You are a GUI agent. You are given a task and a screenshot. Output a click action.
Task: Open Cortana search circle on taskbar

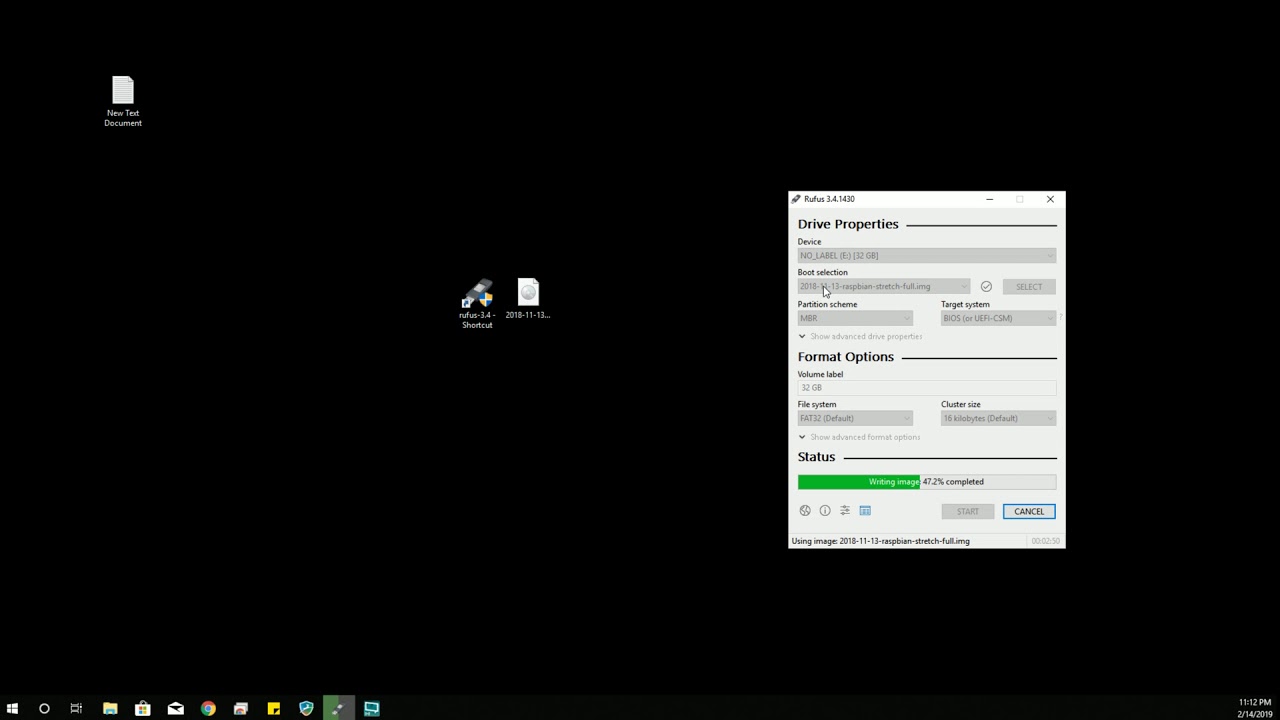pyautogui.click(x=44, y=708)
